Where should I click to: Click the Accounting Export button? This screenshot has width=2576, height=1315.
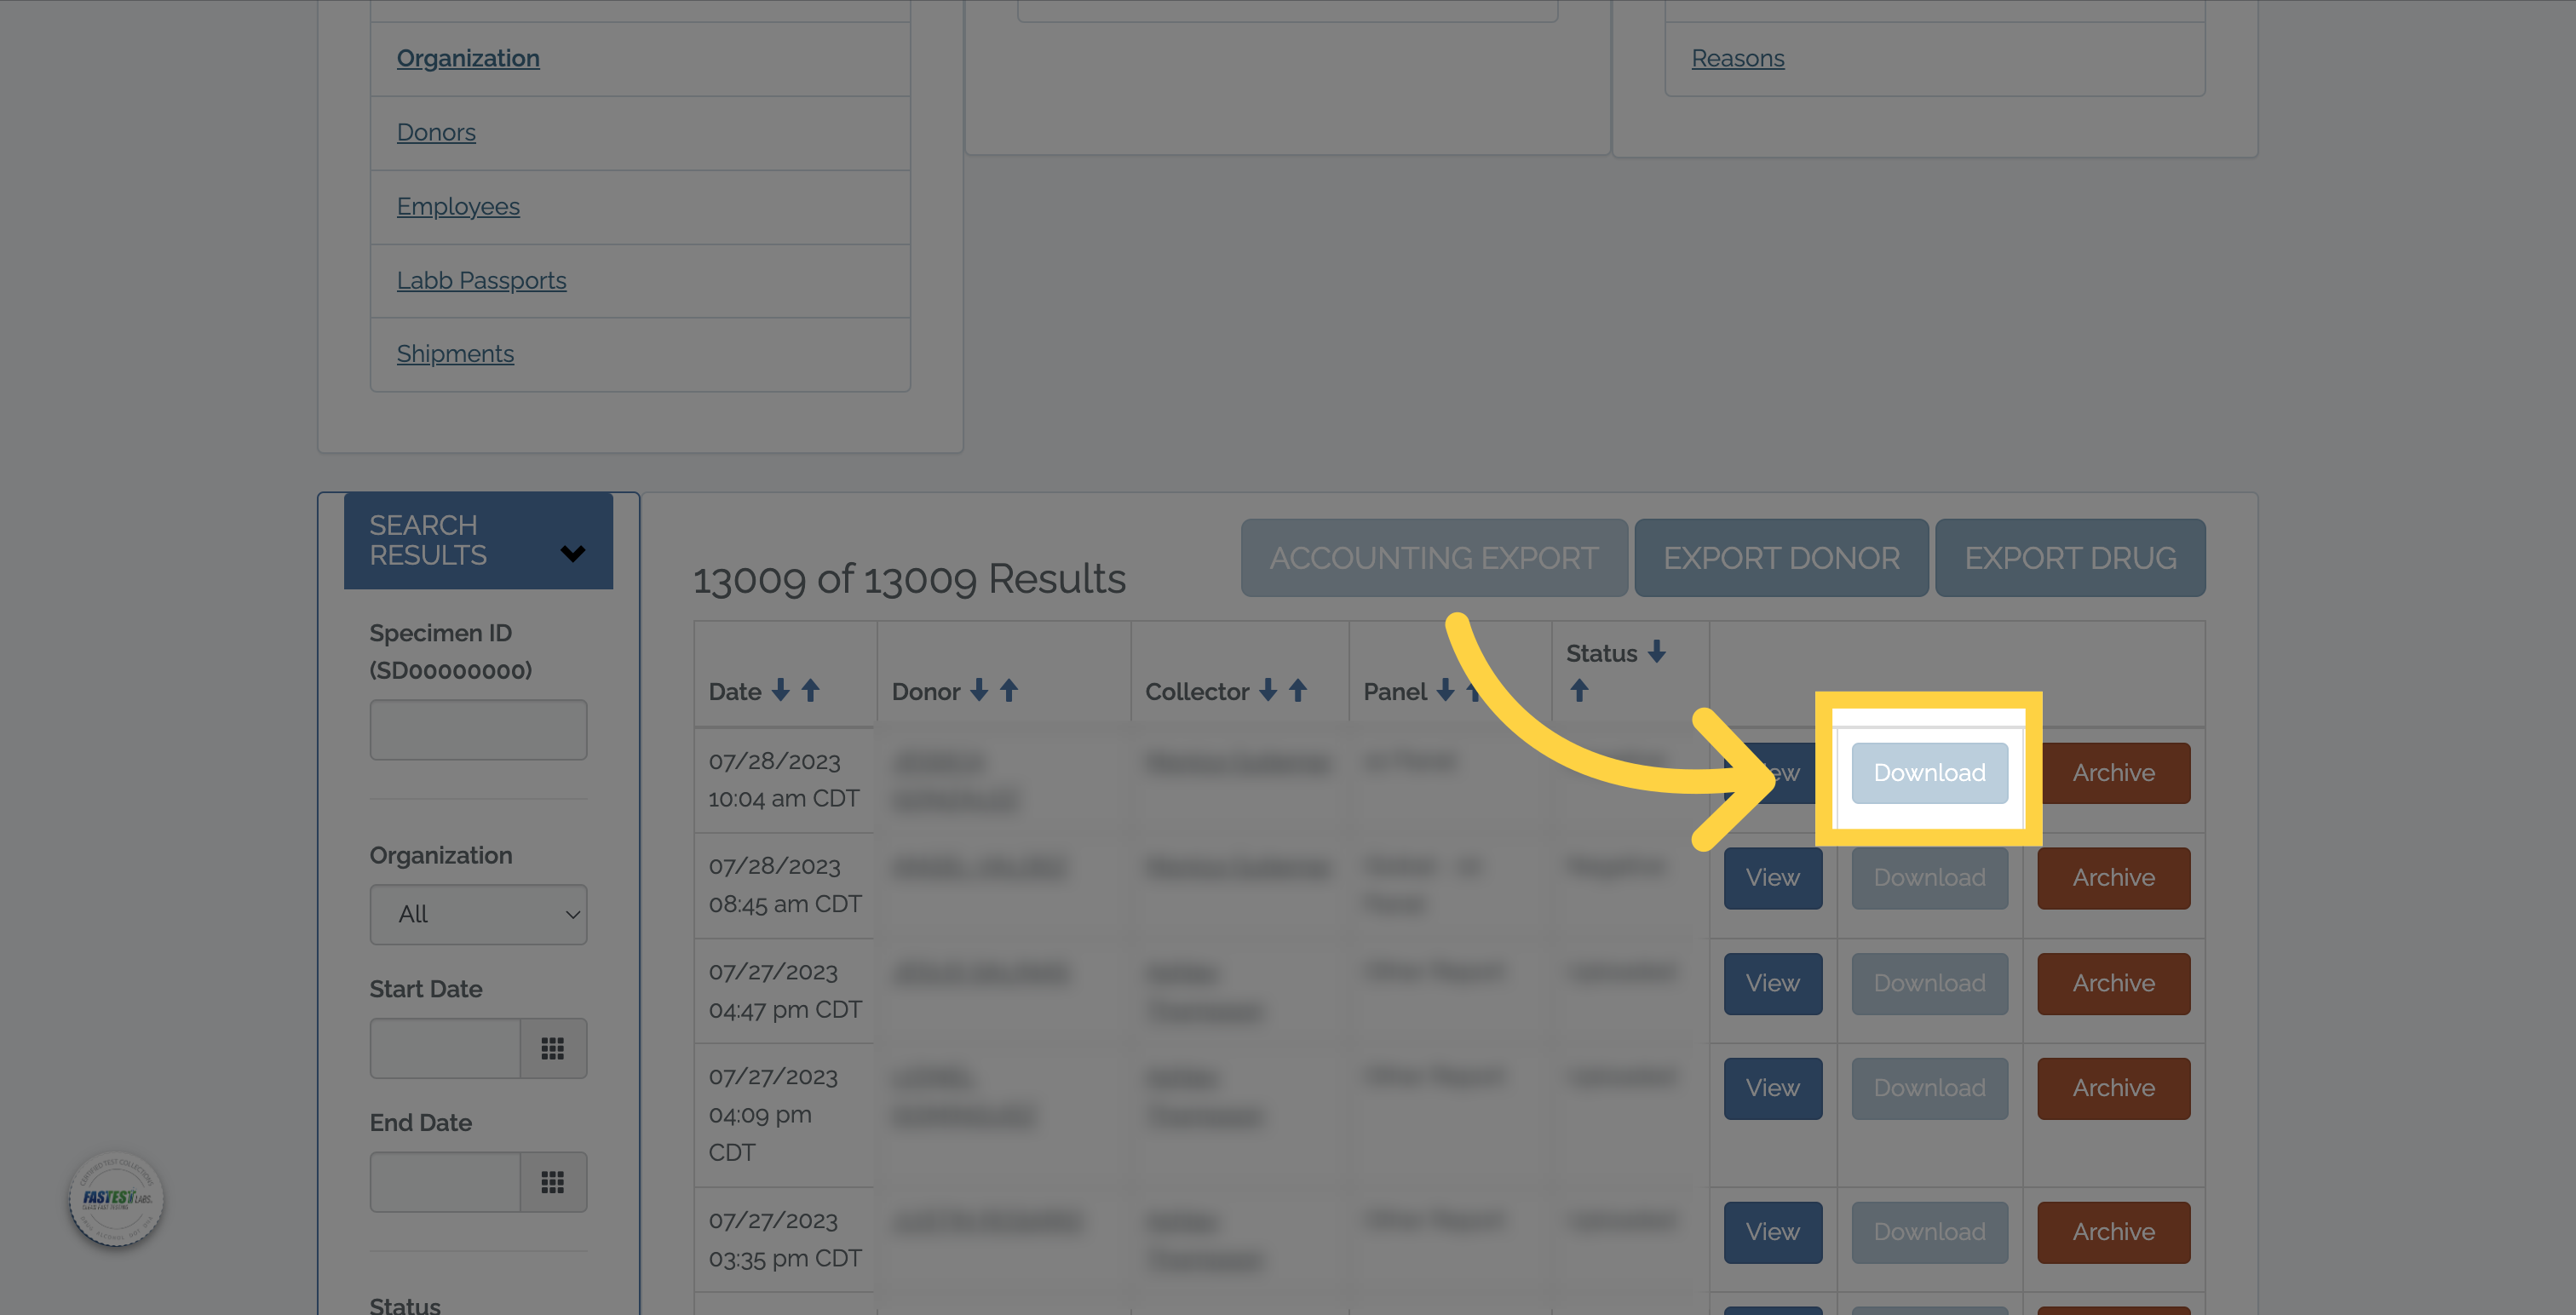coord(1433,558)
